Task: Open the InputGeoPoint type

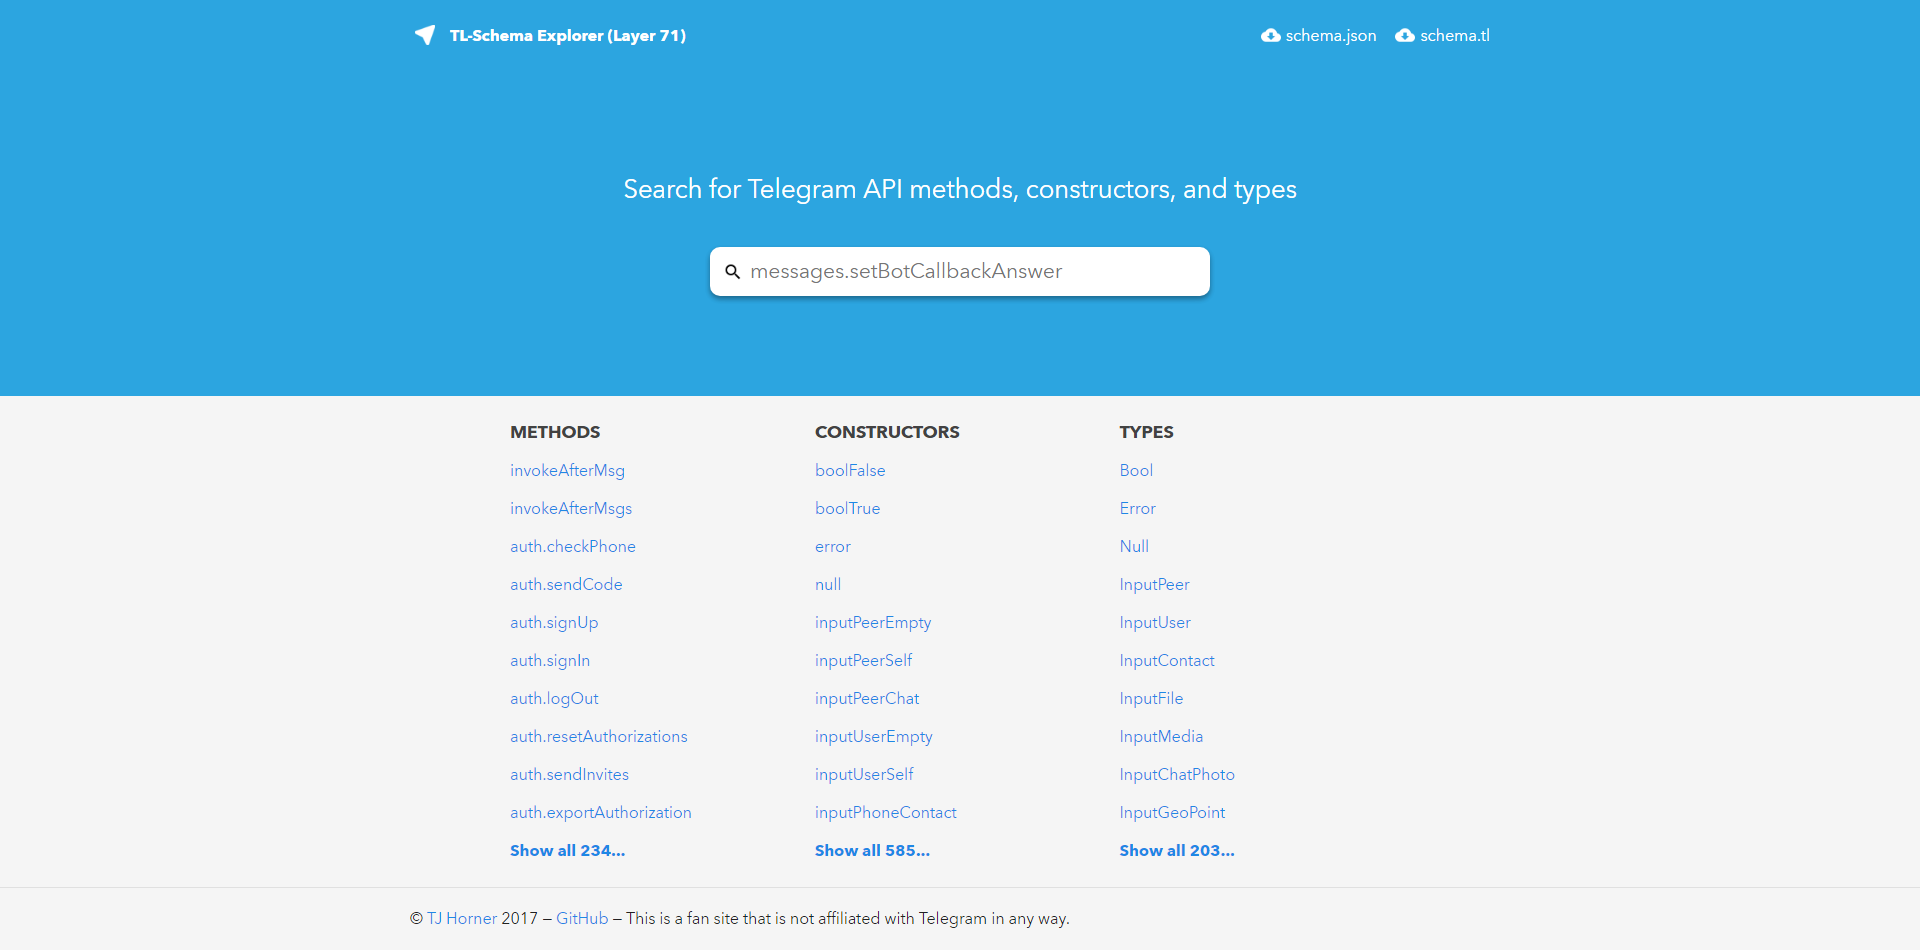Action: click(x=1172, y=812)
